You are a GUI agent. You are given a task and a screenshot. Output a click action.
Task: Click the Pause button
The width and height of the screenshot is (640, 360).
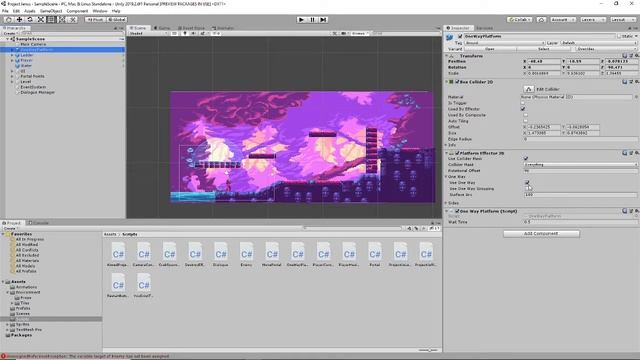(312, 20)
